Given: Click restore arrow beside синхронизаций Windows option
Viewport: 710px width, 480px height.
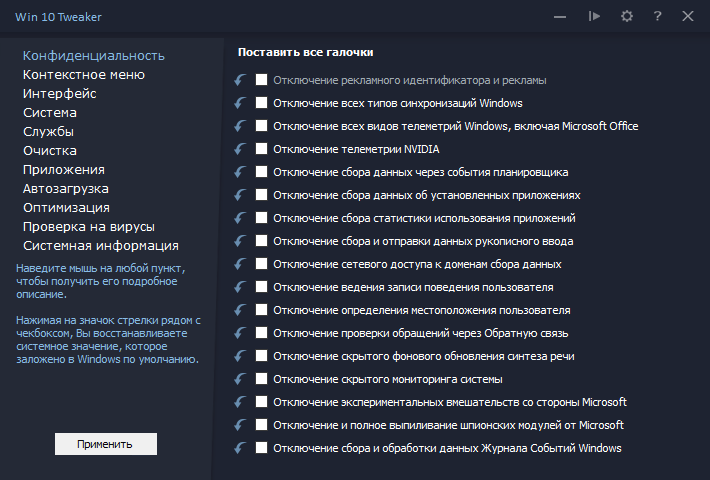Looking at the screenshot, I should click(240, 103).
